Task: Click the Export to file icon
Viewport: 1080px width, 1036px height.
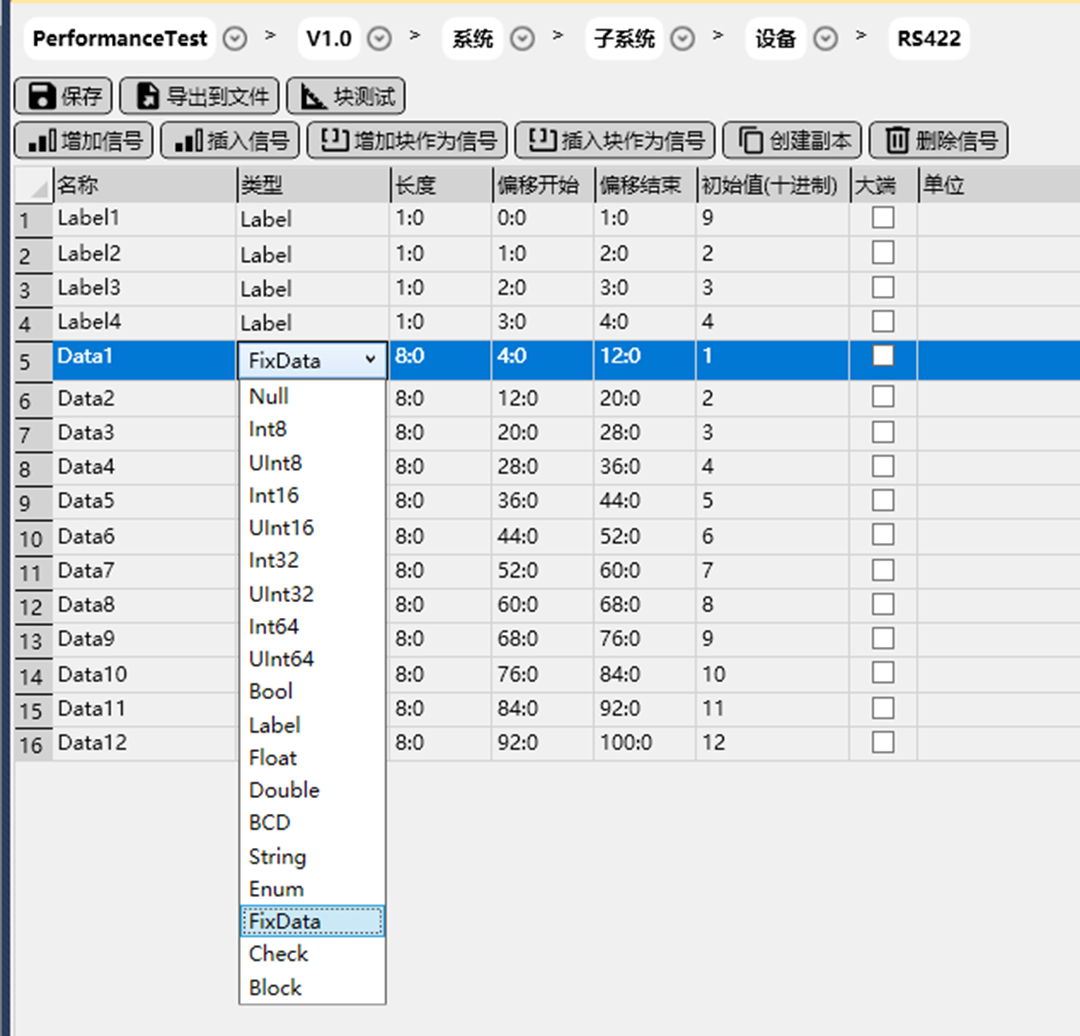Action: 148,96
